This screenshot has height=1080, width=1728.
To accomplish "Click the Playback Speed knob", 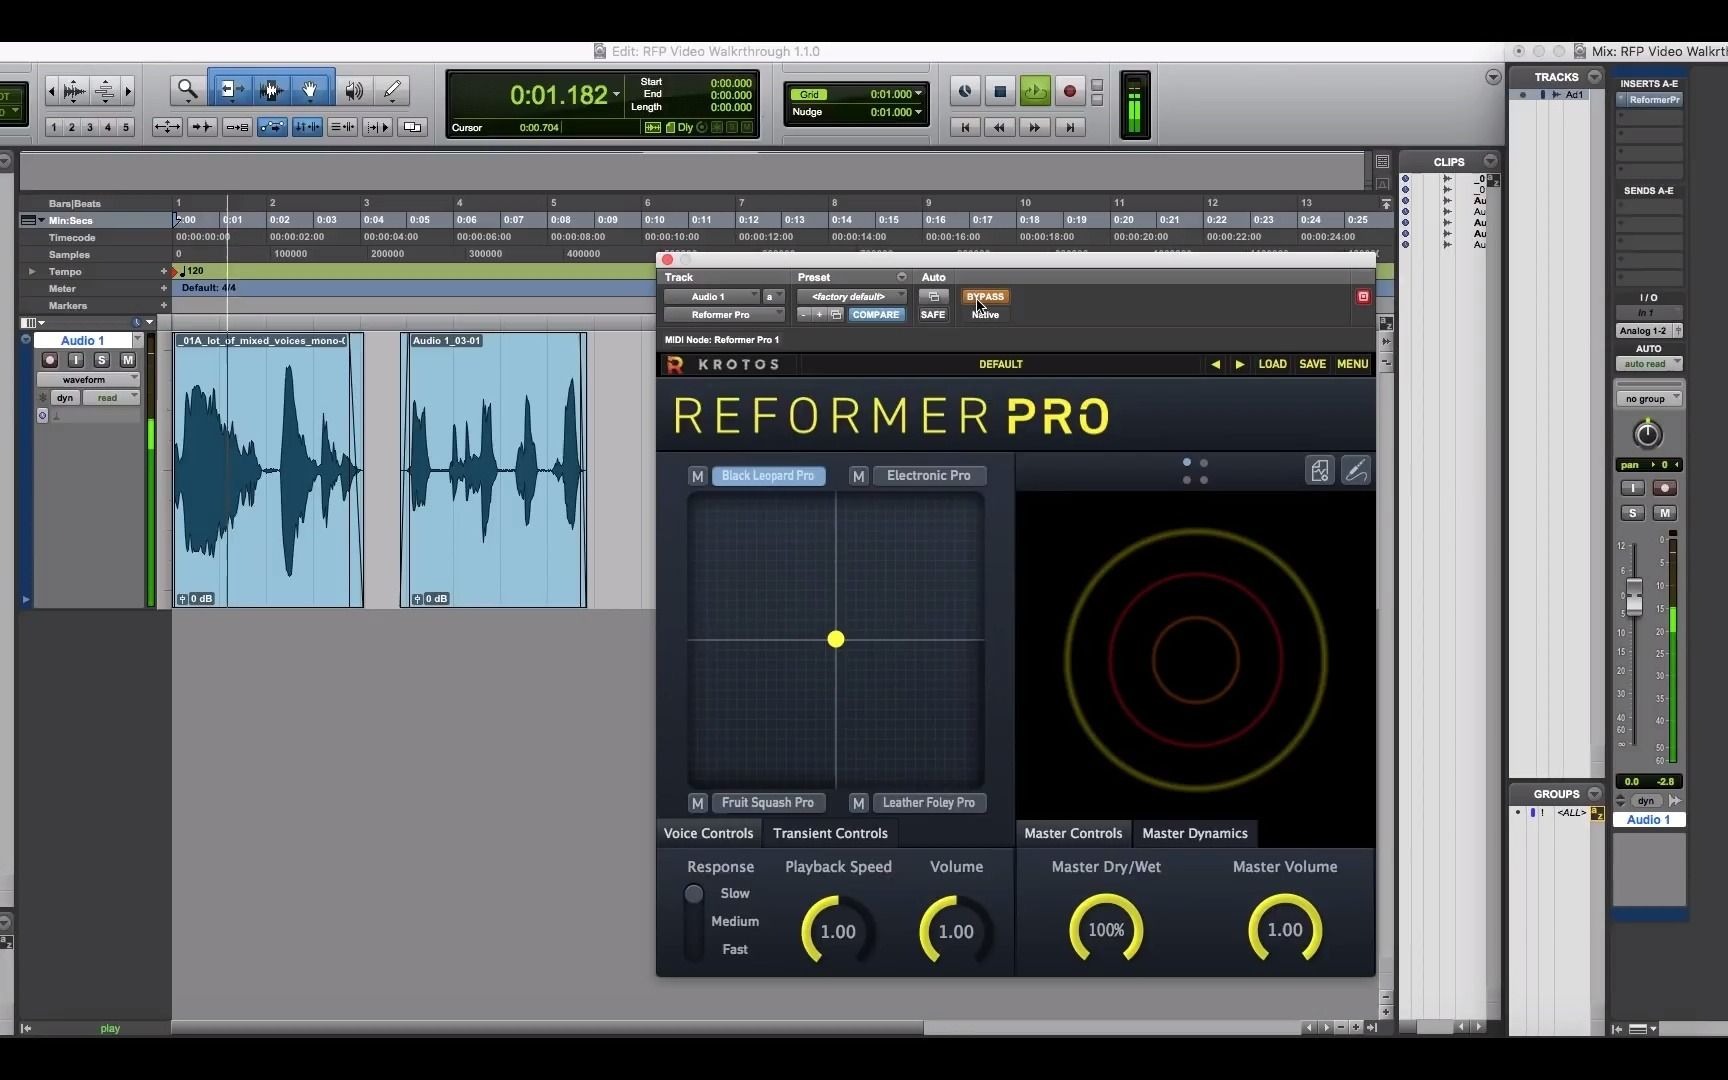I will (x=838, y=931).
